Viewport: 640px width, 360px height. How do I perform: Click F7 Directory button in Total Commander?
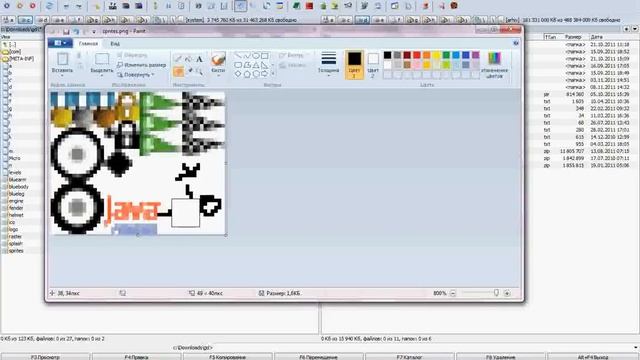[x=409, y=357]
